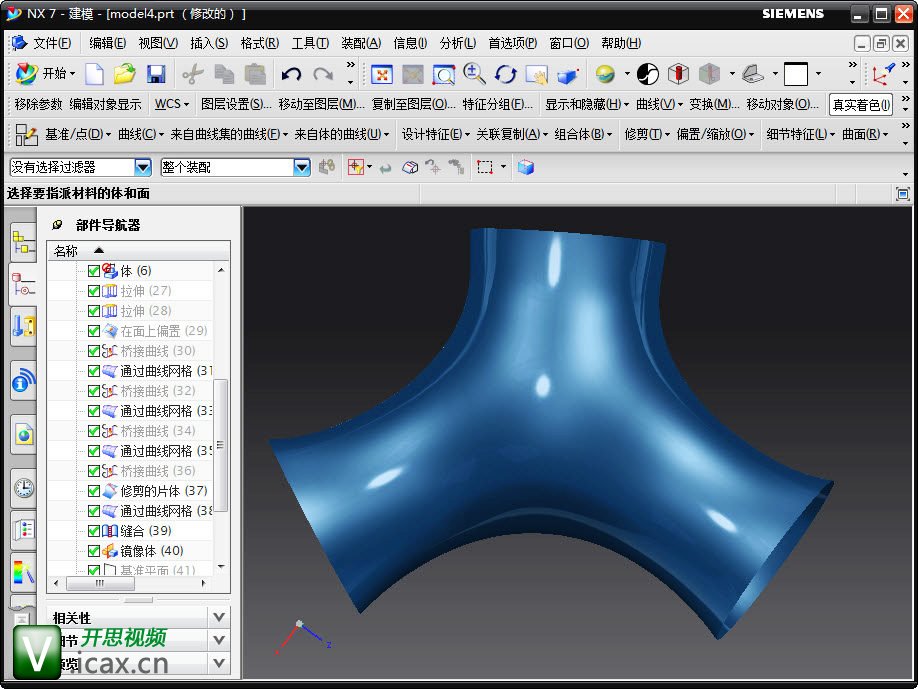Click the Save icon in the toolbar
This screenshot has height=689, width=918.
[x=156, y=74]
